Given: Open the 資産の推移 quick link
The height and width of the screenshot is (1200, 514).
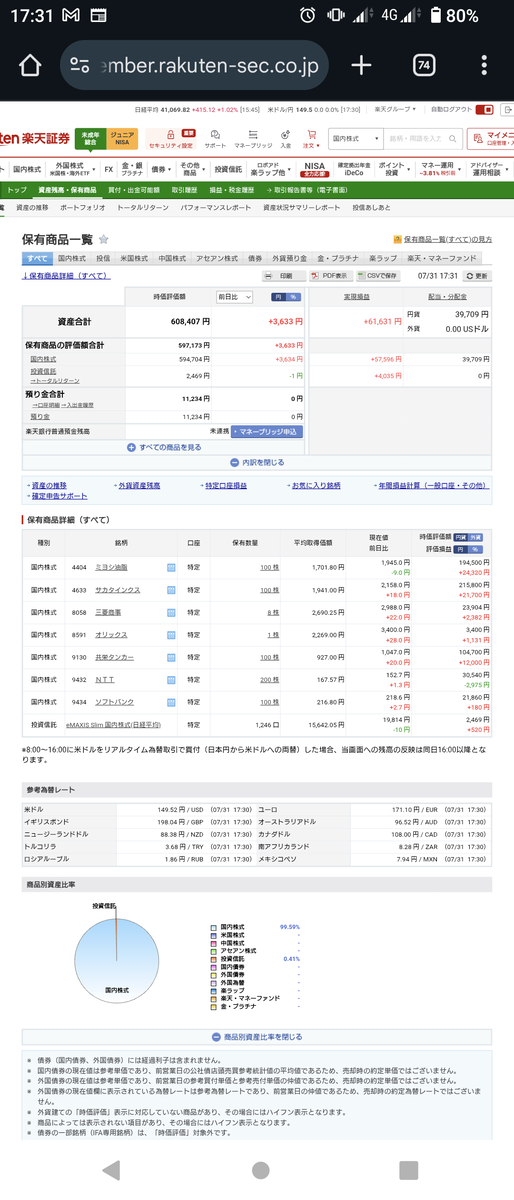Looking at the screenshot, I should click(51, 485).
